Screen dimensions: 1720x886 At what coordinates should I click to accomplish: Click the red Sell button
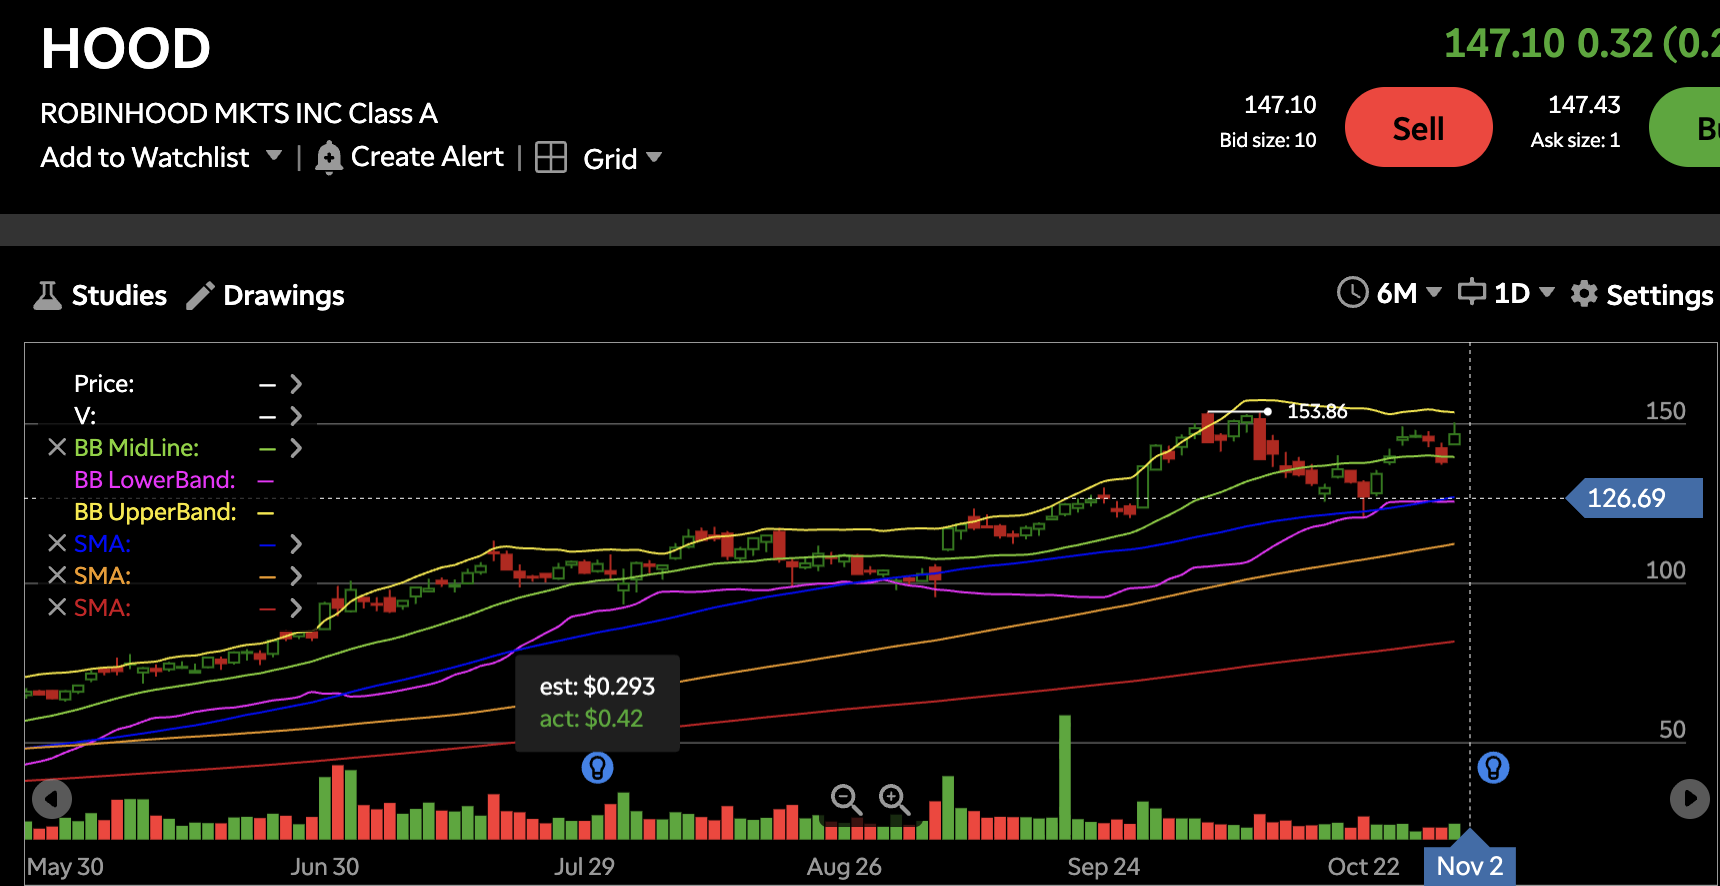tap(1419, 127)
